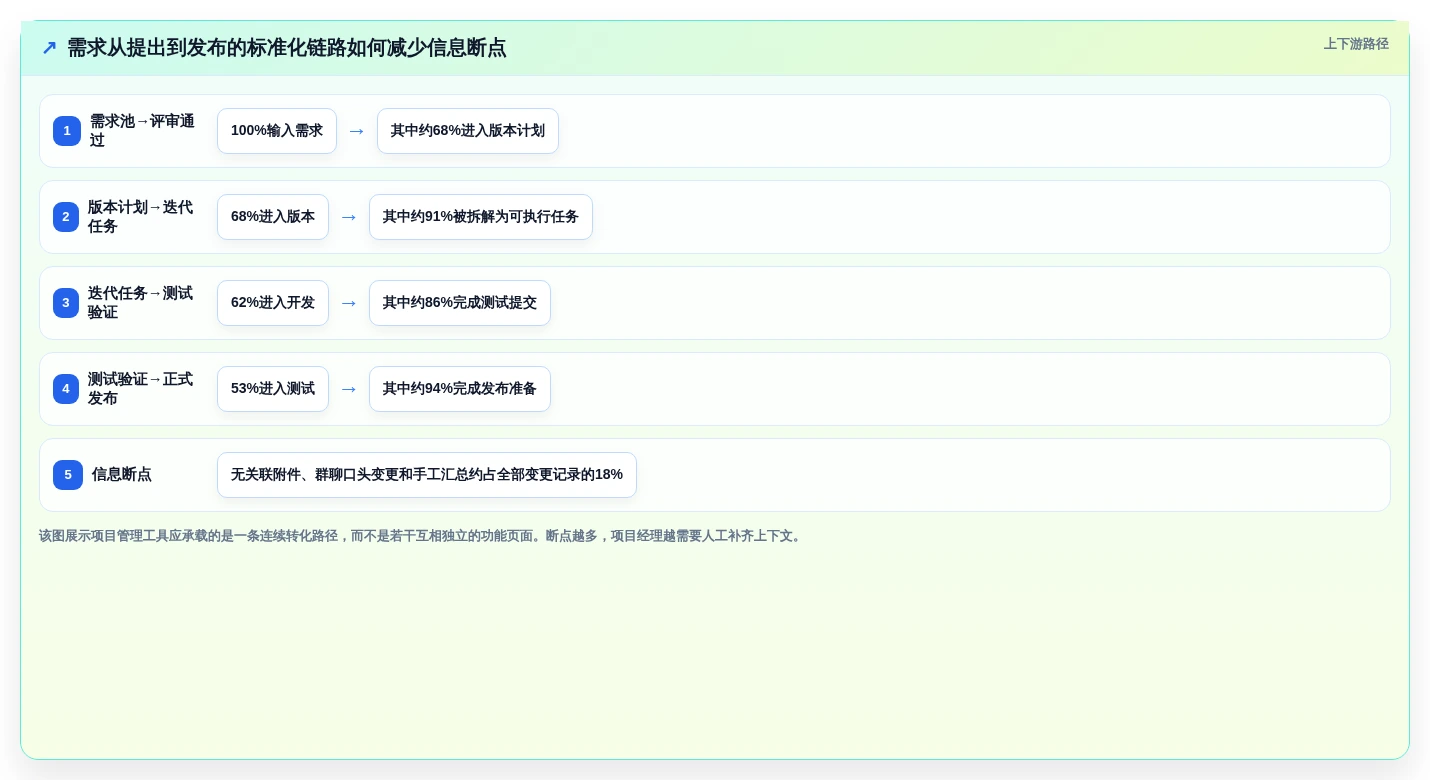This screenshot has height=780, width=1430.
Task: Click the 版本计划→迭代任务 step label
Action: click(141, 217)
